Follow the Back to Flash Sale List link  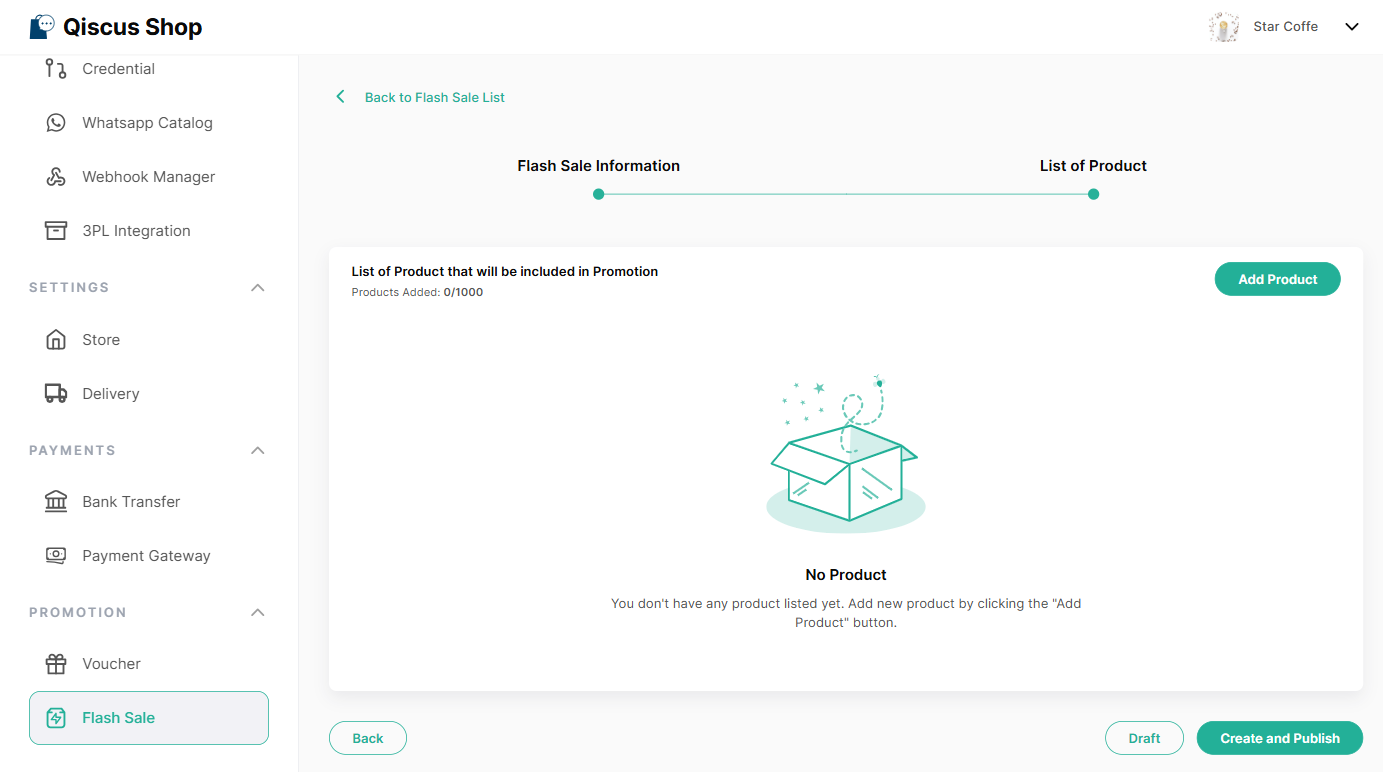click(434, 97)
